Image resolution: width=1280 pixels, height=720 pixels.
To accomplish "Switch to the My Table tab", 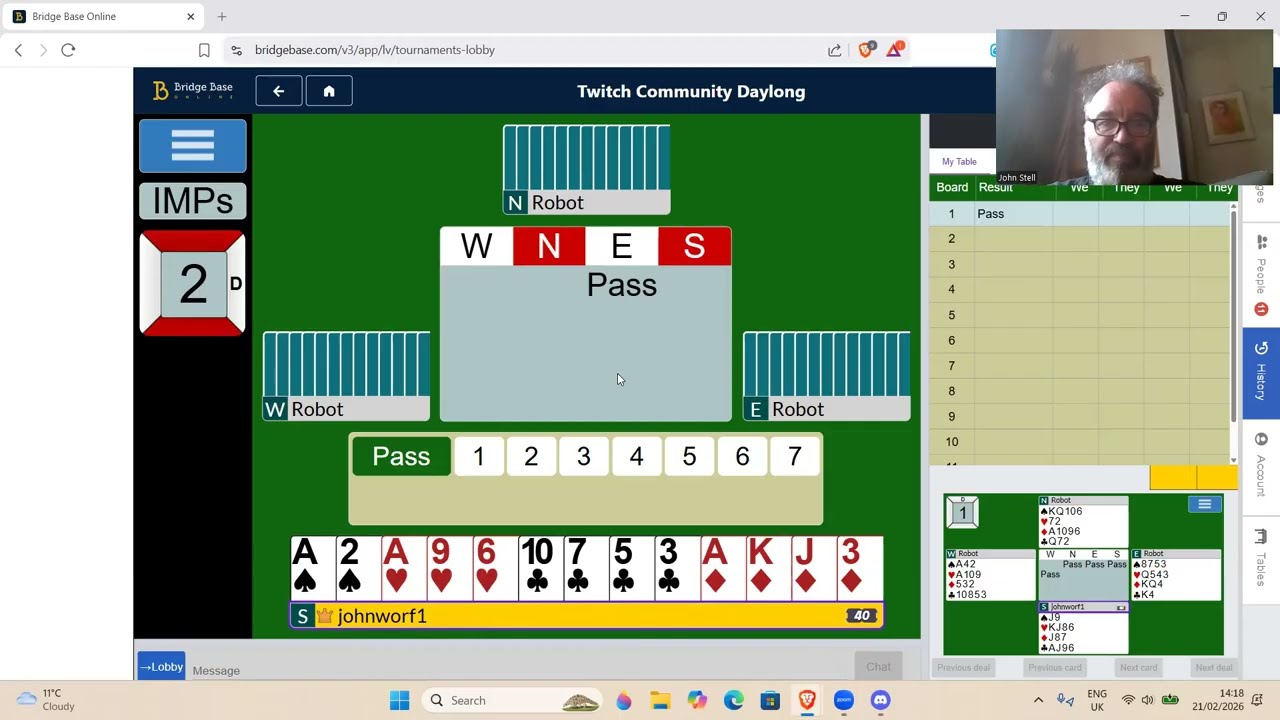I will pos(959,161).
